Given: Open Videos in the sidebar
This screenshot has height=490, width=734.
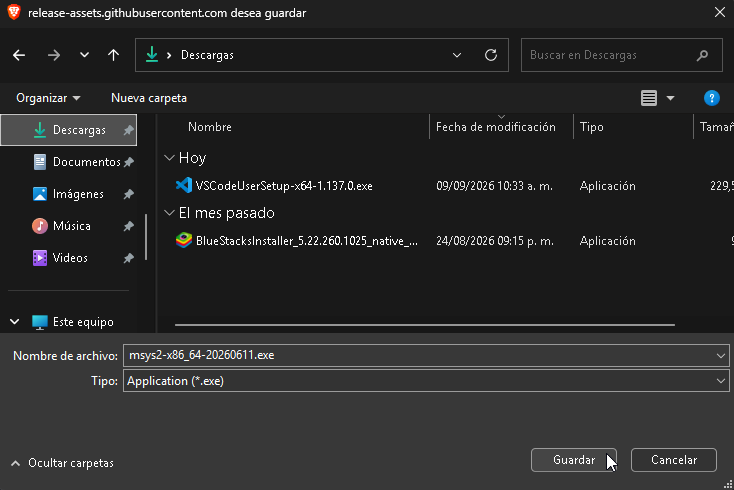Looking at the screenshot, I should 70,258.
